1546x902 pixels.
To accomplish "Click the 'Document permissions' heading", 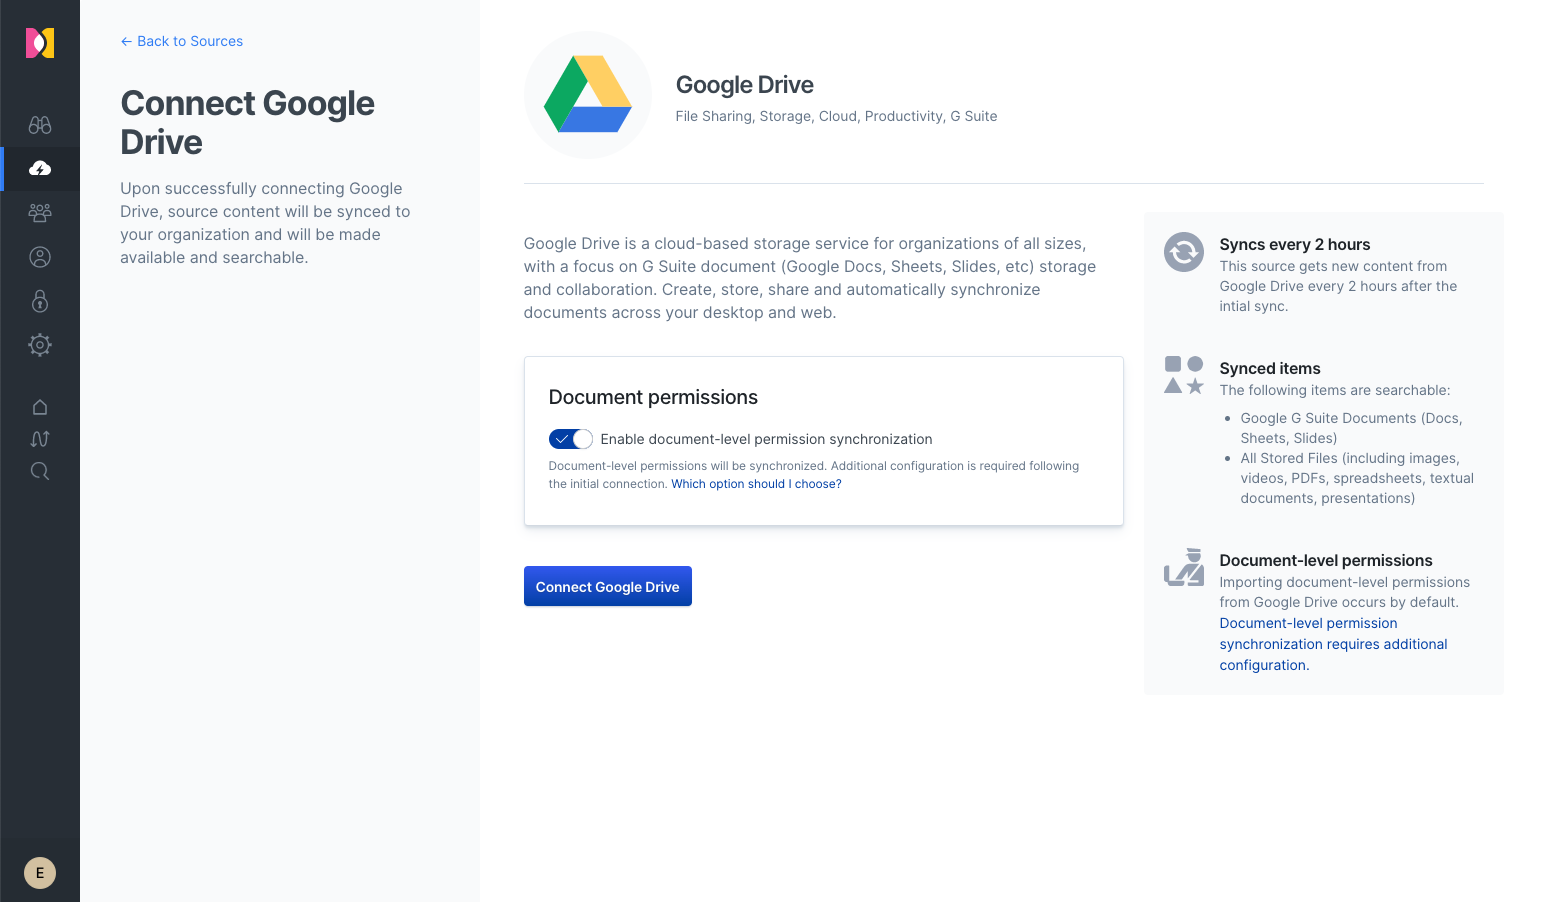I will (x=653, y=397).
